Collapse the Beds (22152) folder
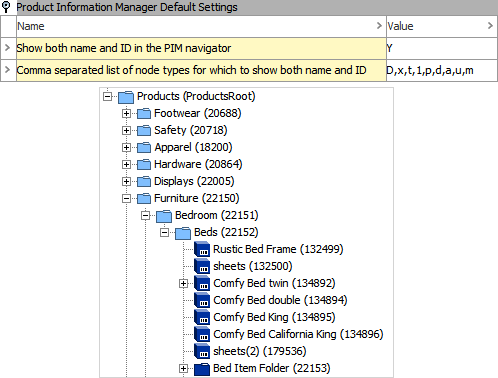Viewport: 498px width, 378px height. 164,233
